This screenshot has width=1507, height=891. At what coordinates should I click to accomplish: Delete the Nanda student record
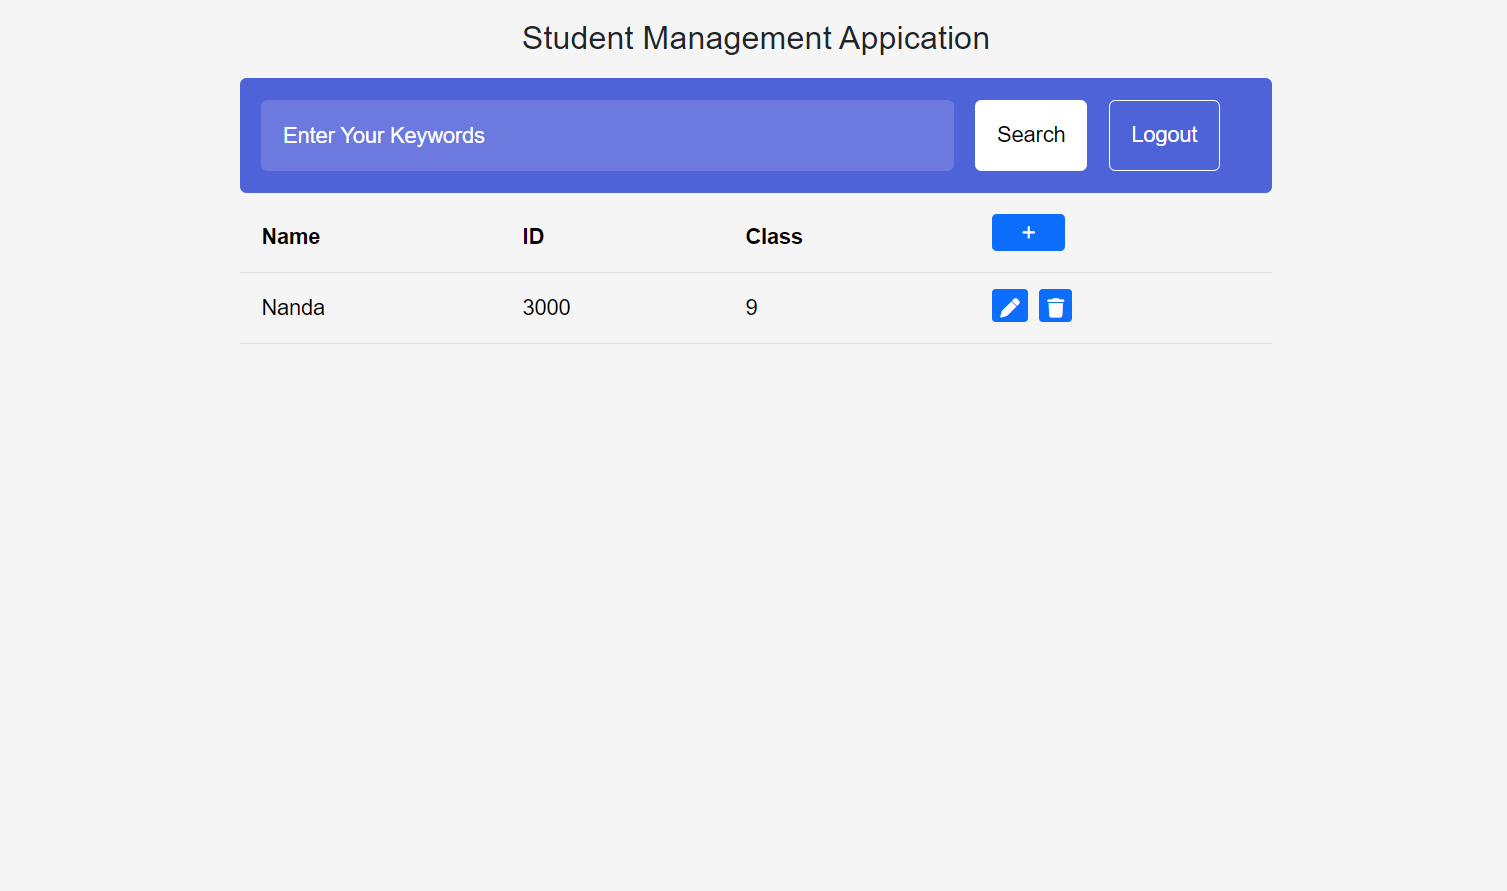pyautogui.click(x=1055, y=306)
